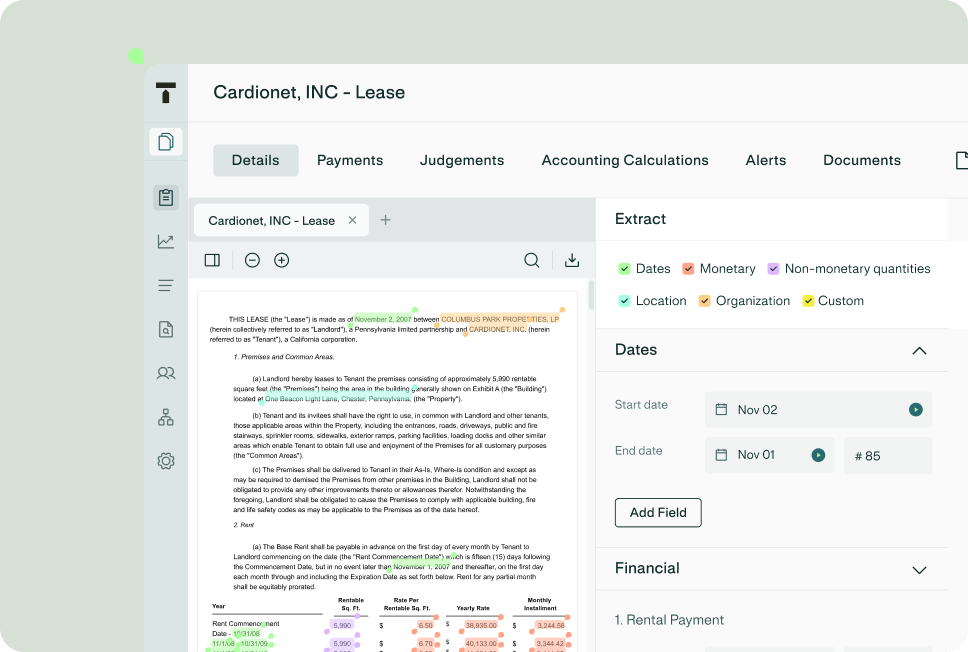Open the users icon in sidebar
The height and width of the screenshot is (652, 968).
(165, 373)
